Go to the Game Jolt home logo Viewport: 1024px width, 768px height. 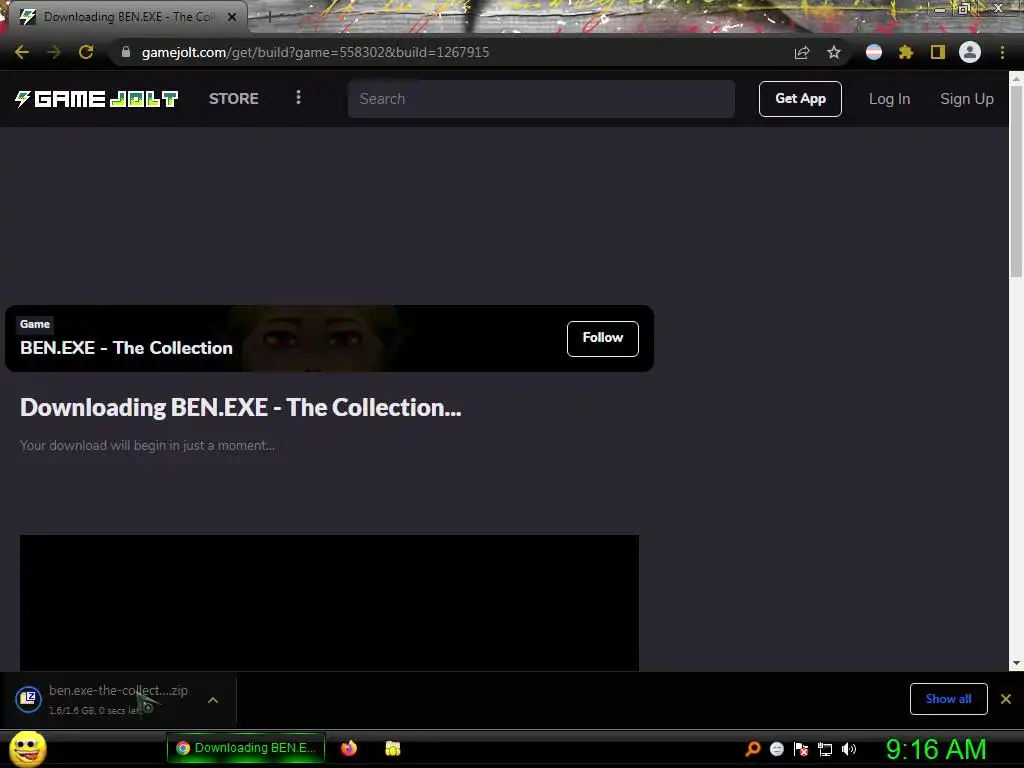[x=96, y=99]
